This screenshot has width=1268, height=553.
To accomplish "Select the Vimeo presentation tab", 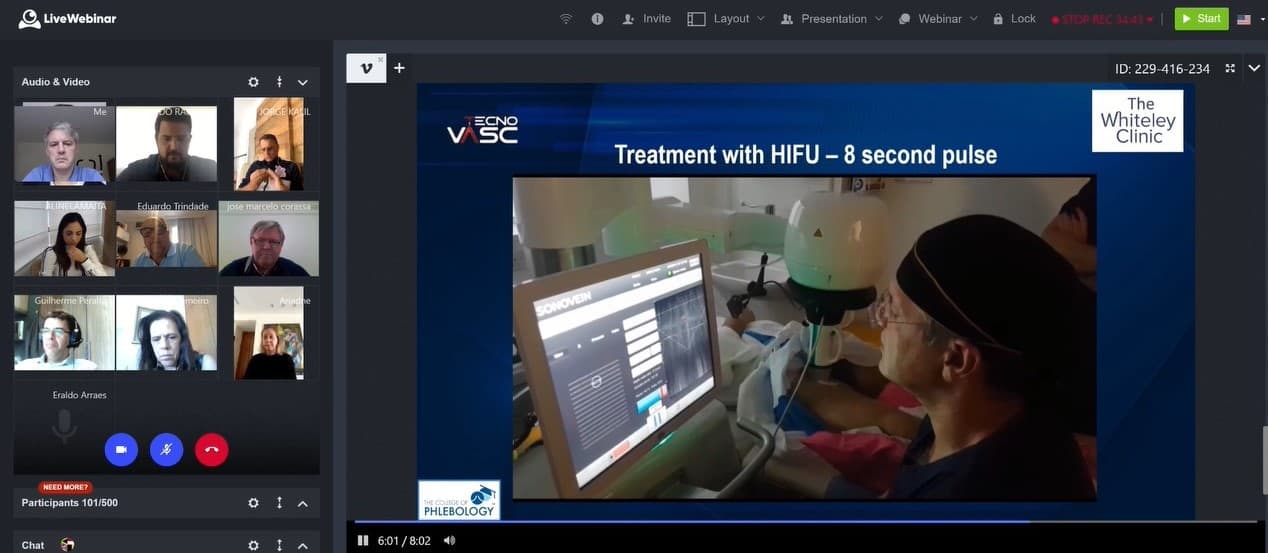I will [365, 68].
